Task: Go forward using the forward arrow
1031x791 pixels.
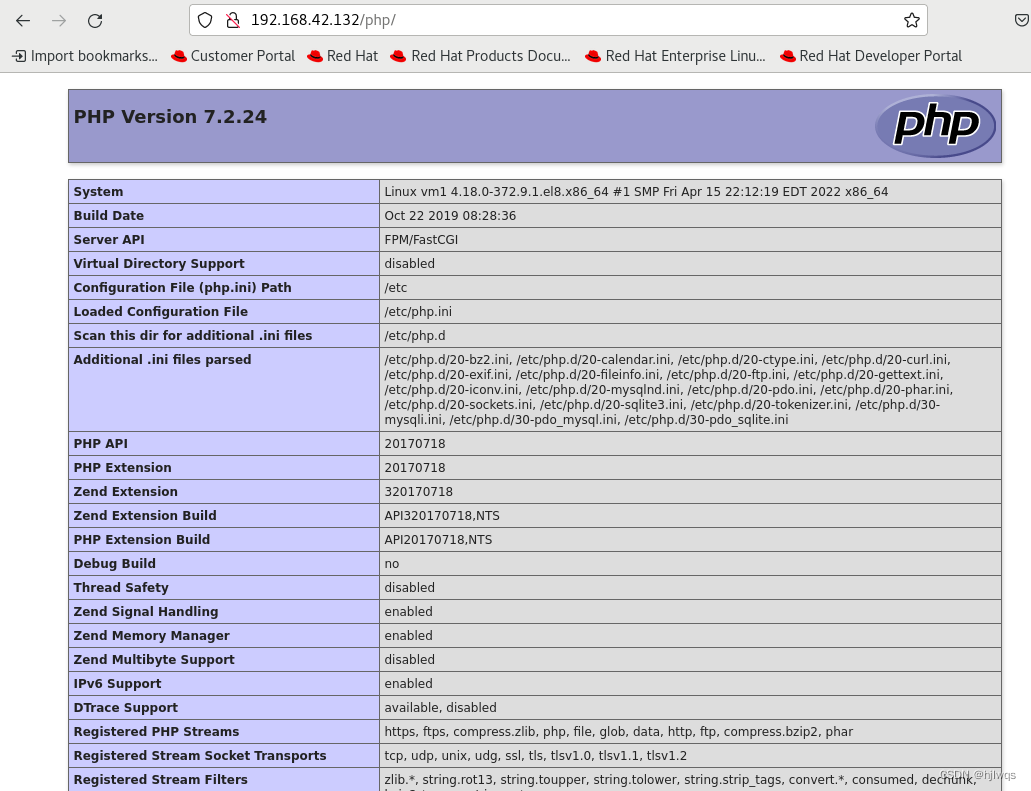Action: point(60,19)
